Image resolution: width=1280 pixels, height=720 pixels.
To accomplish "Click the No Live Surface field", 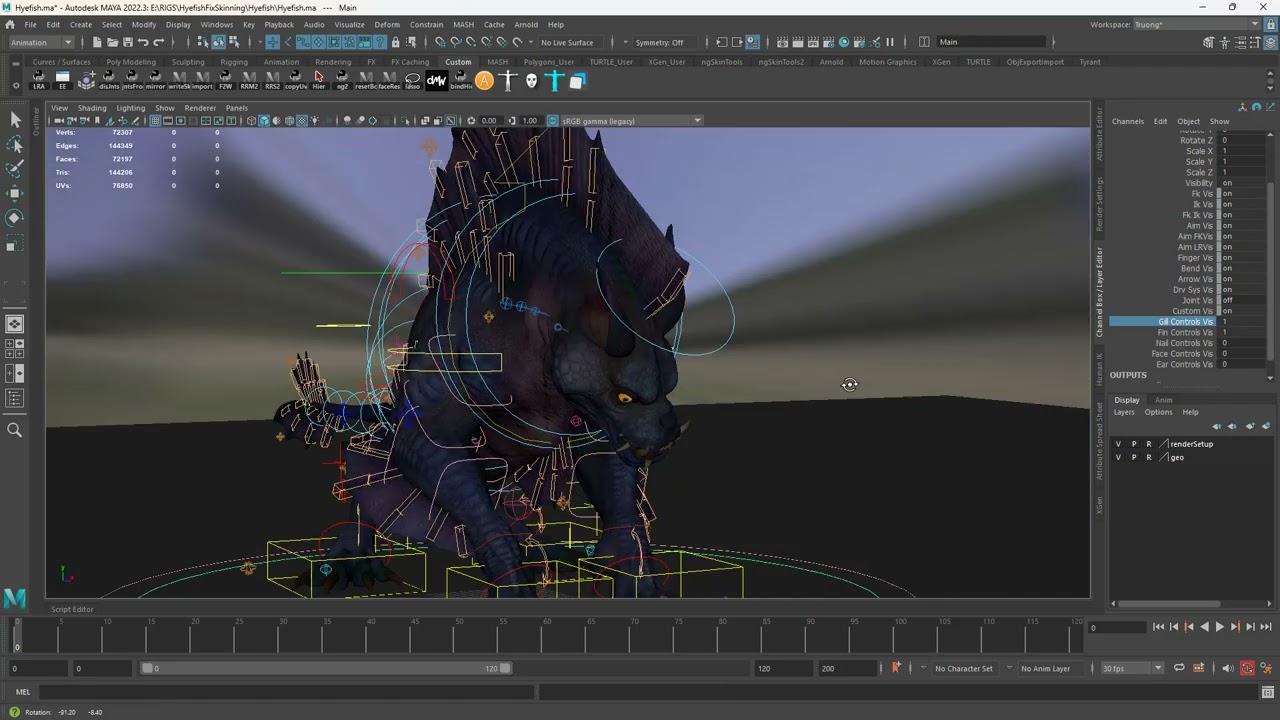I will coord(571,42).
